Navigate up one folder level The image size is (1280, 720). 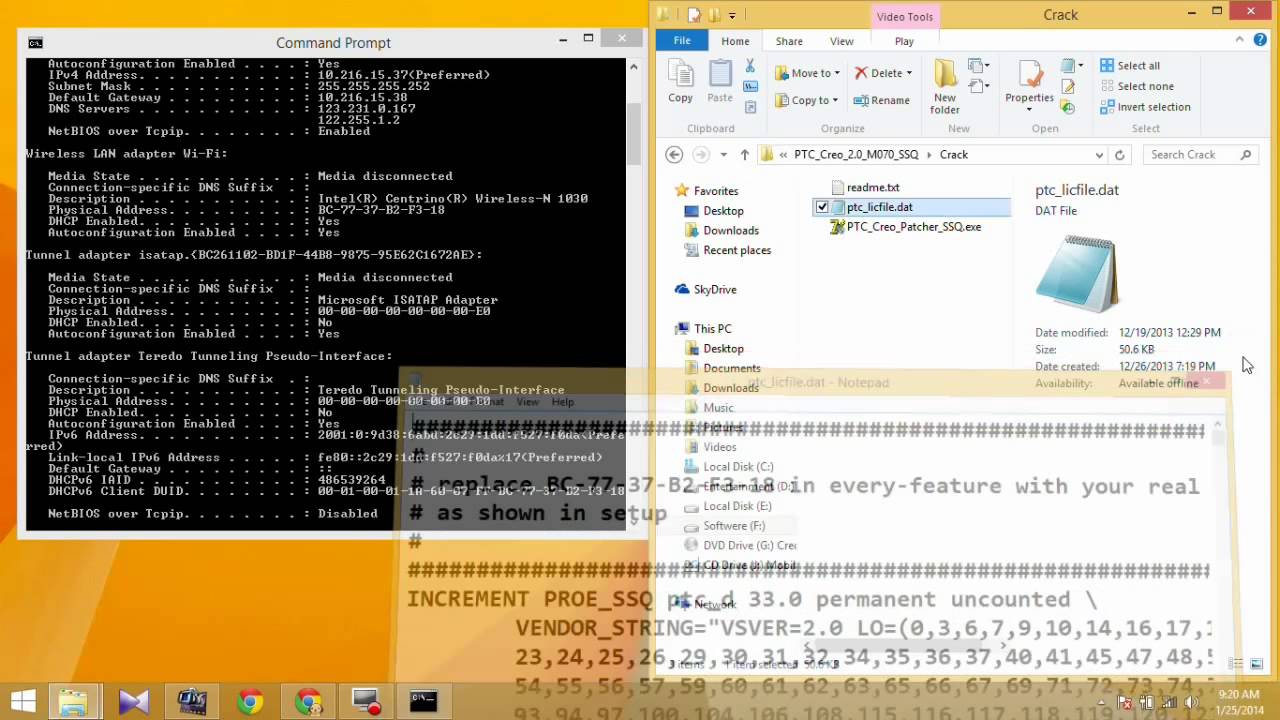(x=744, y=155)
